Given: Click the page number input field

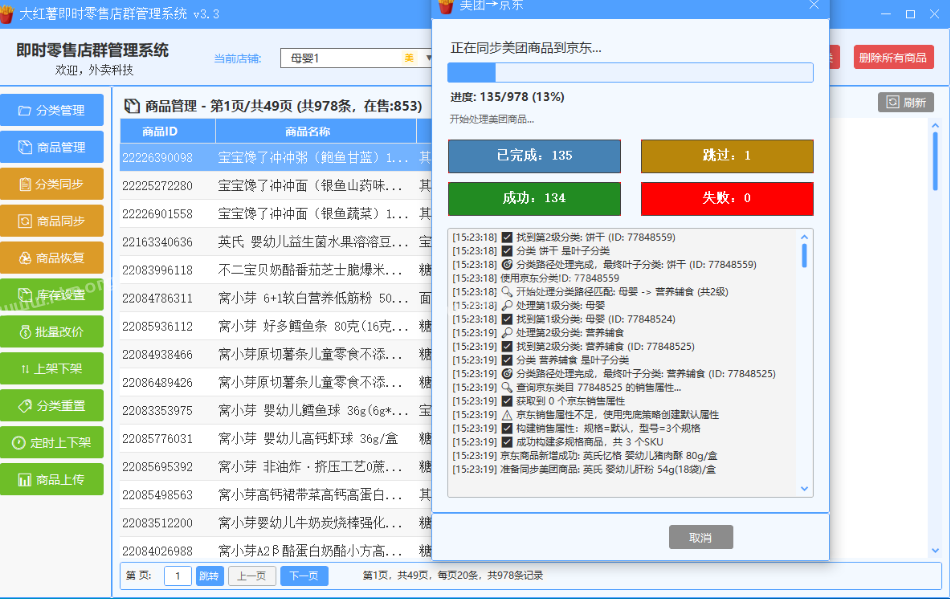Looking at the screenshot, I should tap(178, 576).
